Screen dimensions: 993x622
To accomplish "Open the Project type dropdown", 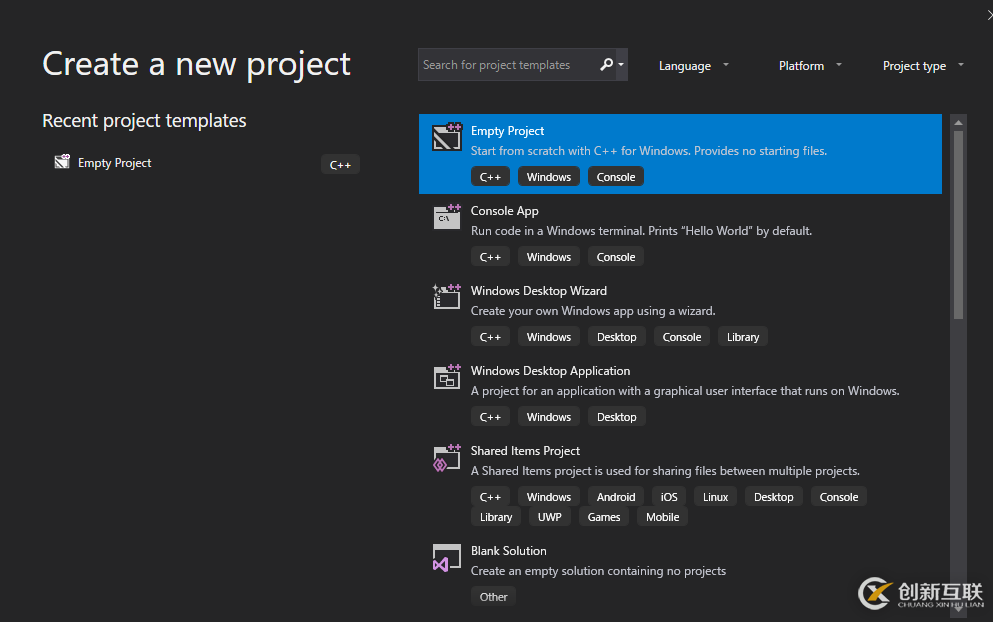I will pos(922,65).
